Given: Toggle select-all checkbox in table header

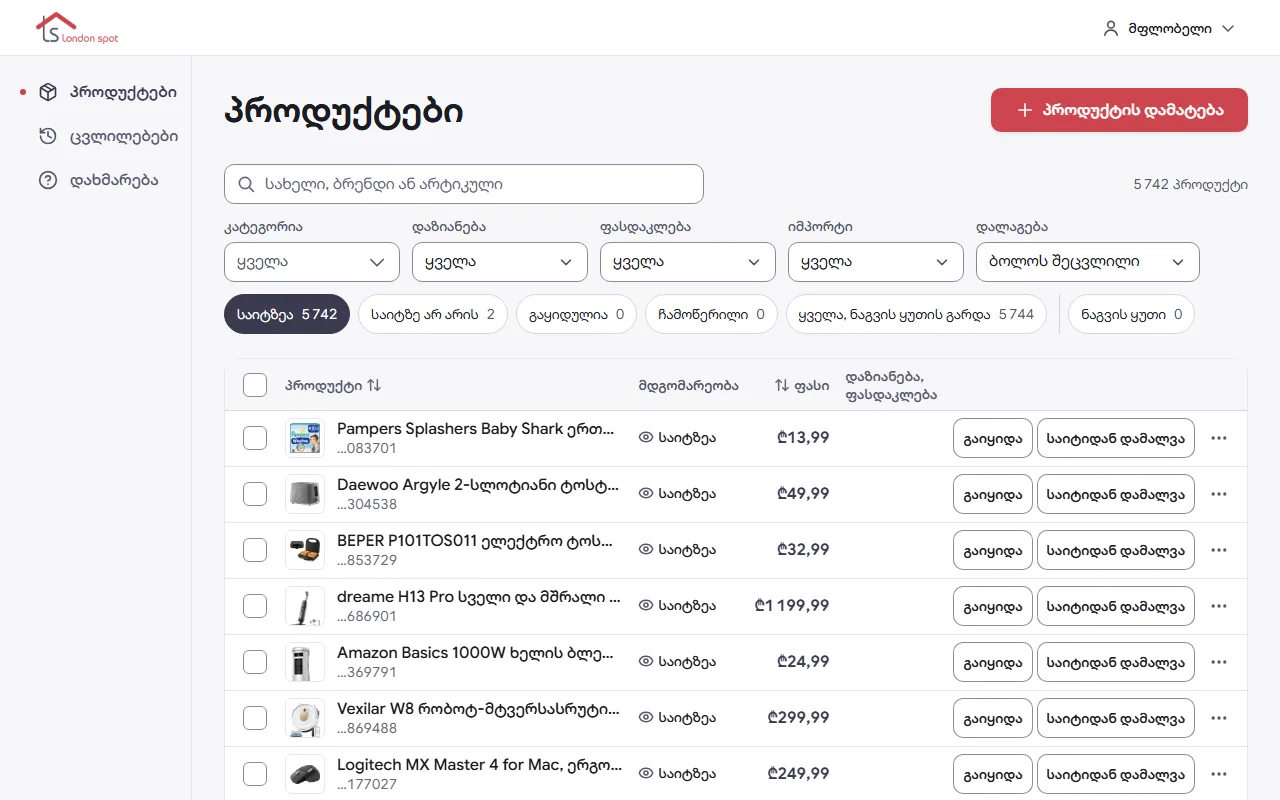Looking at the screenshot, I should click(255, 385).
